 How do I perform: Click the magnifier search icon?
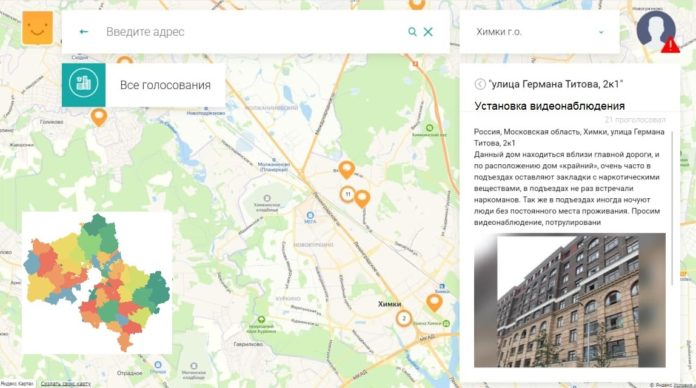[412, 32]
